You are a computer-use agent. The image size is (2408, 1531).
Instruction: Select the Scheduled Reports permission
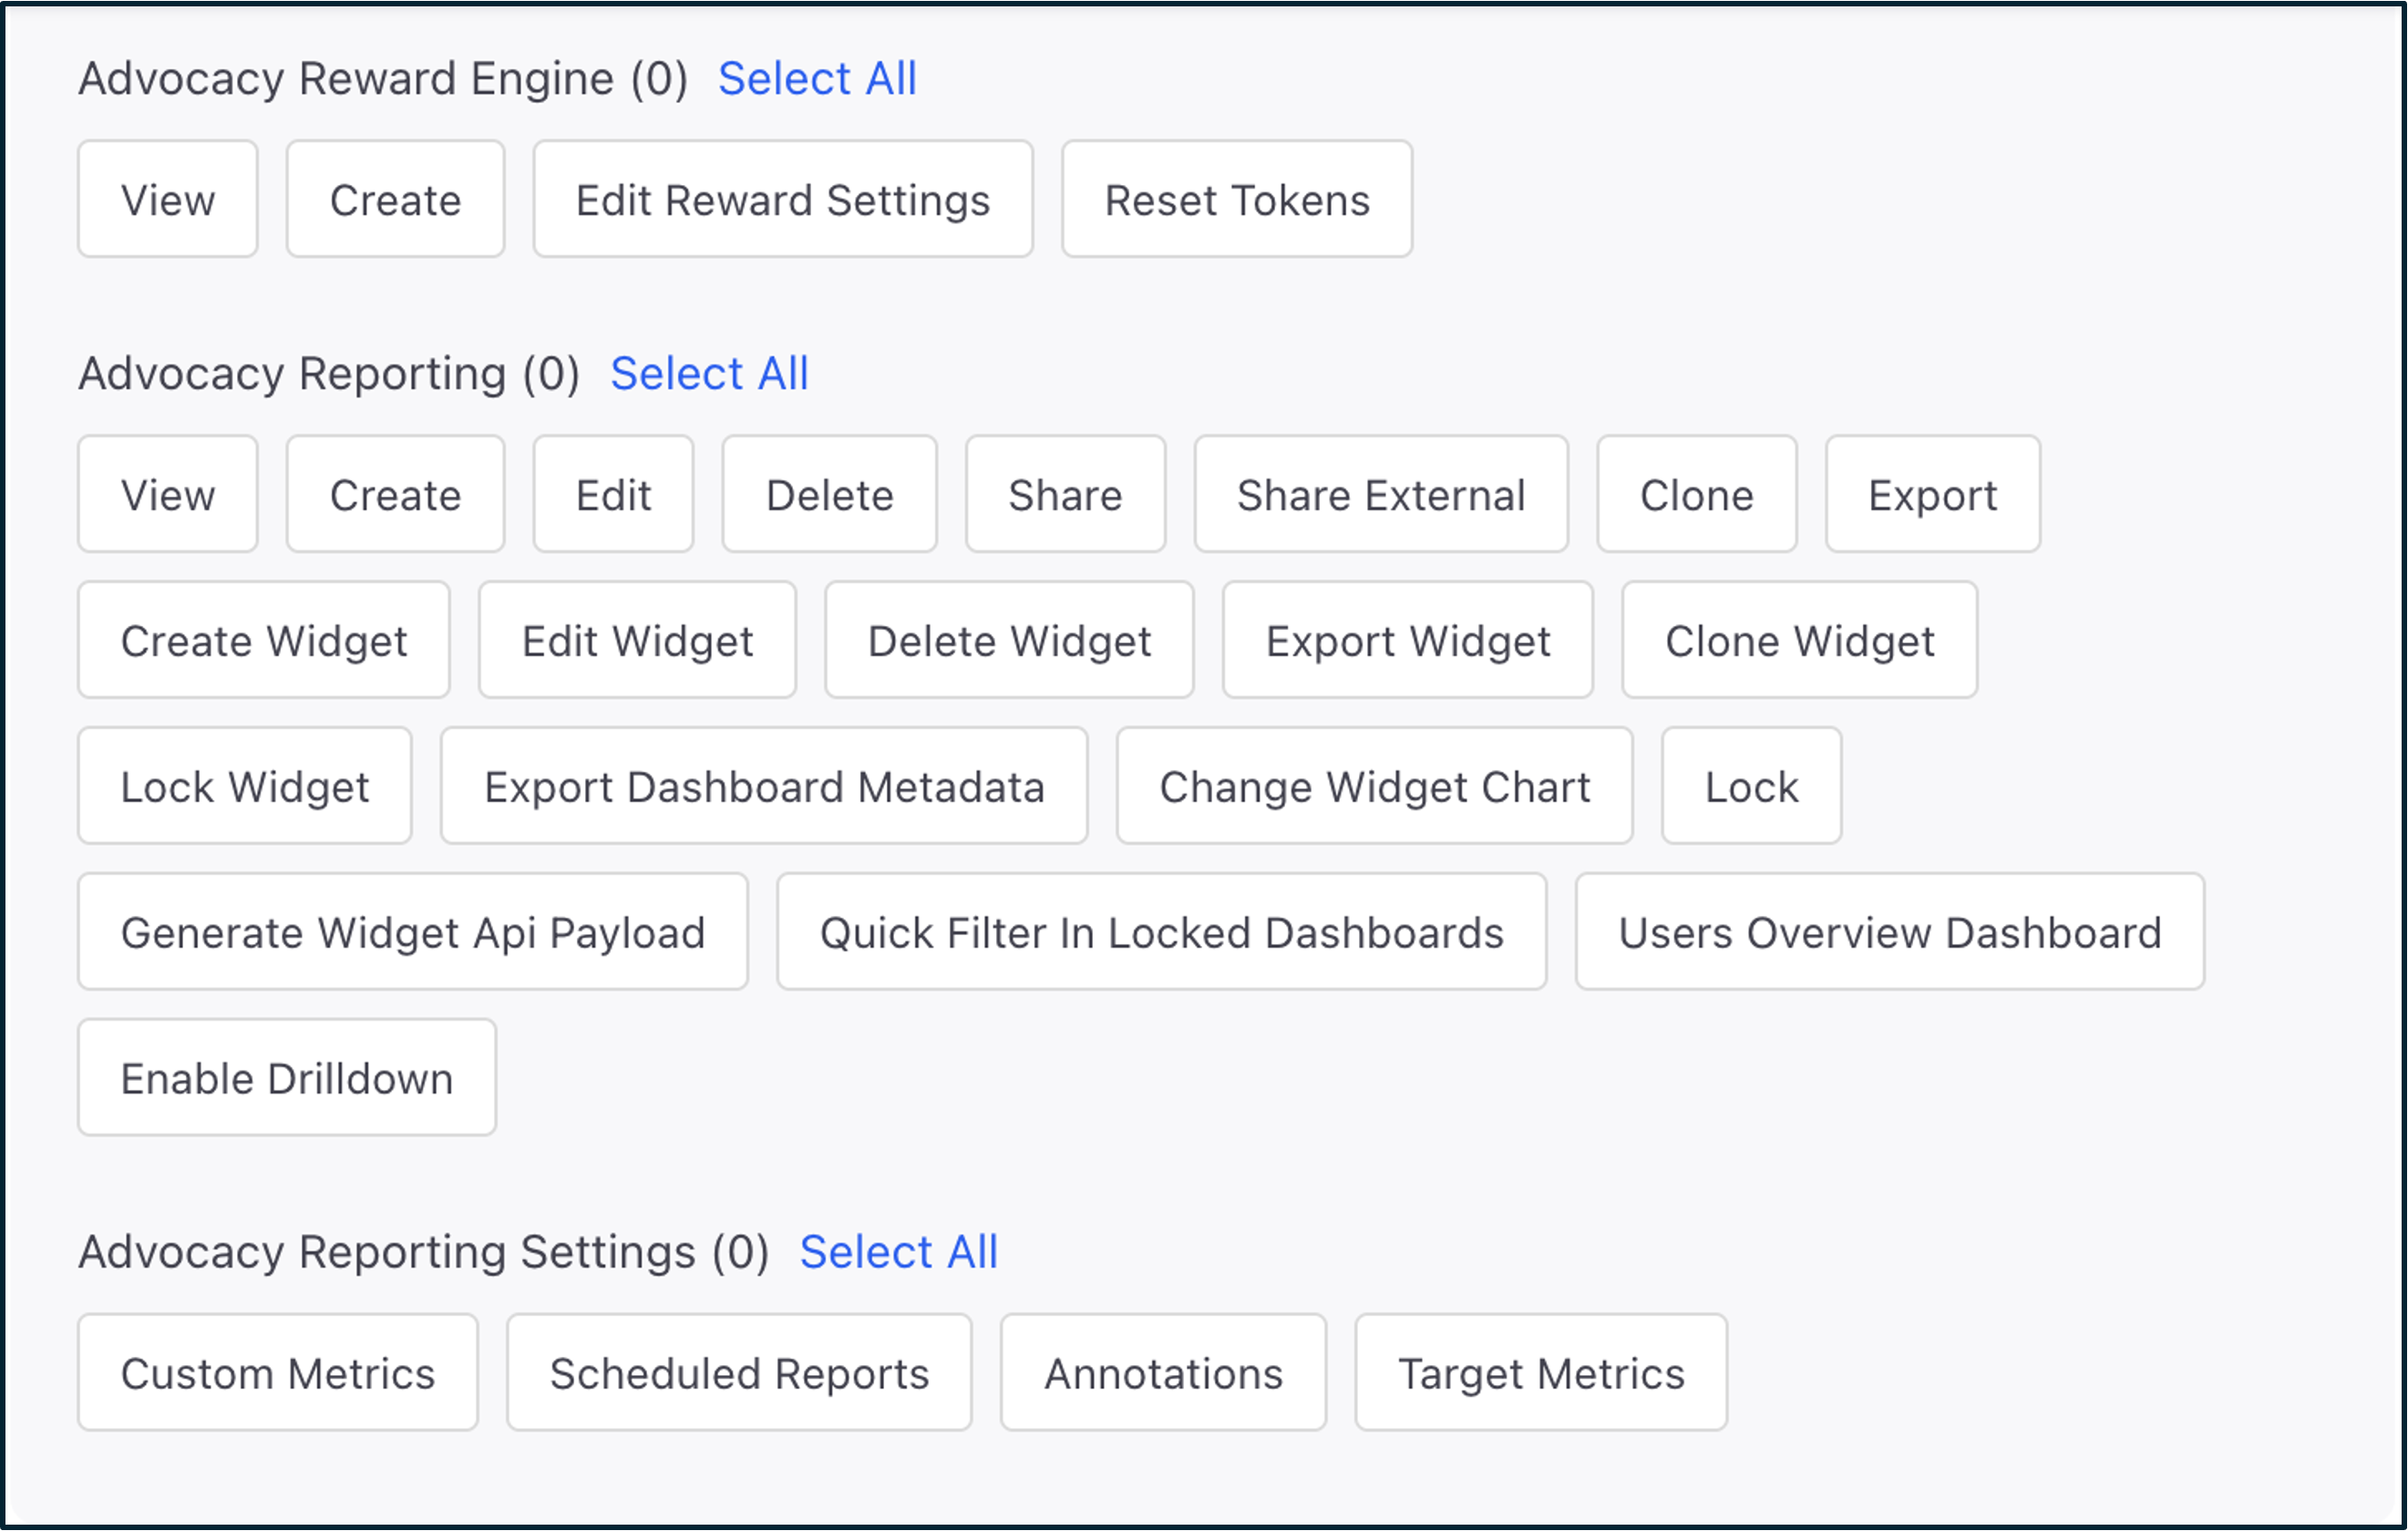[739, 1373]
